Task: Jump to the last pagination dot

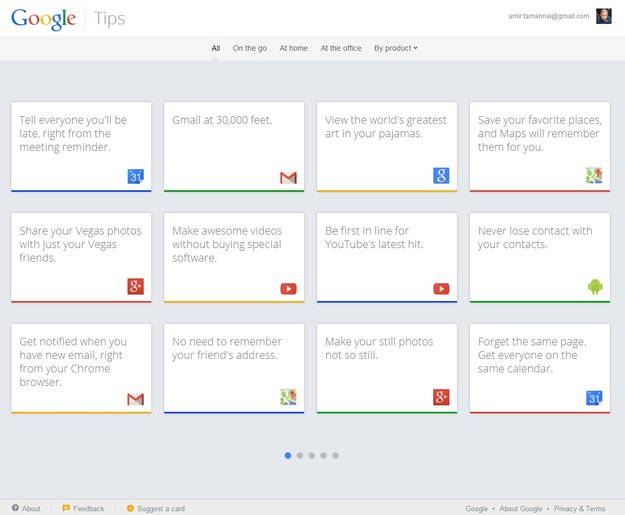Action: [336, 455]
